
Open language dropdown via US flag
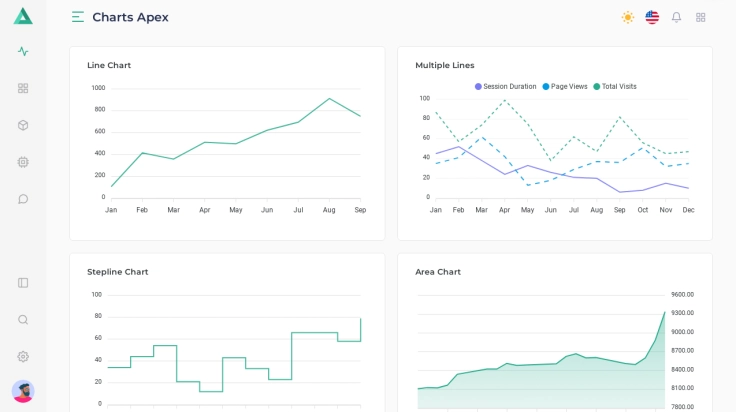click(652, 17)
